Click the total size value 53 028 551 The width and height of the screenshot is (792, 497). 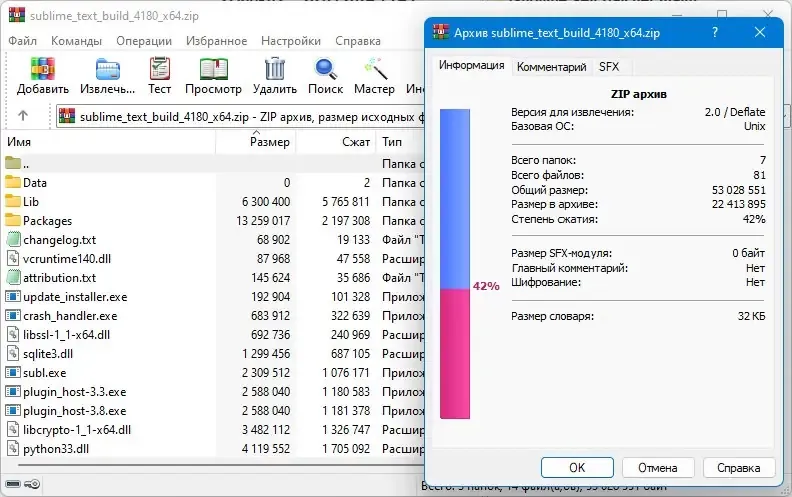pos(738,190)
